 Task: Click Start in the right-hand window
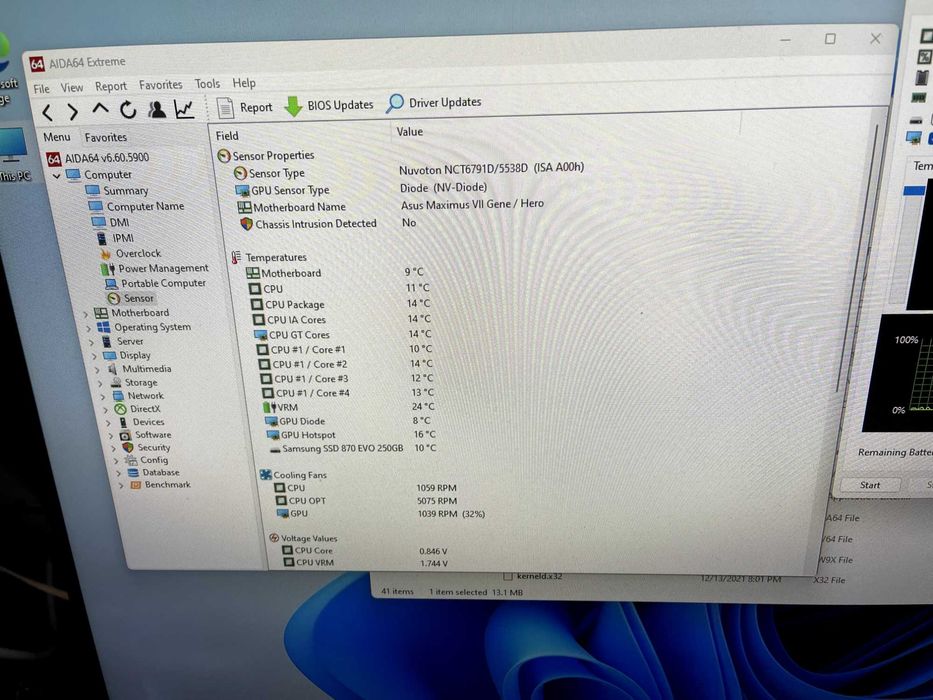[x=869, y=485]
